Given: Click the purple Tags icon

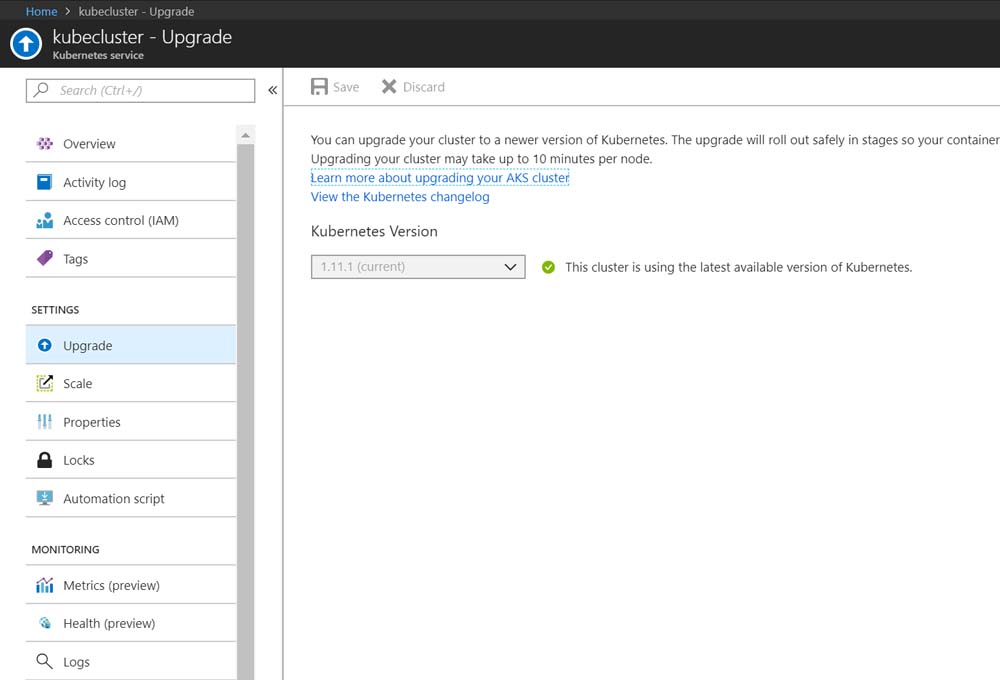Looking at the screenshot, I should pyautogui.click(x=45, y=259).
